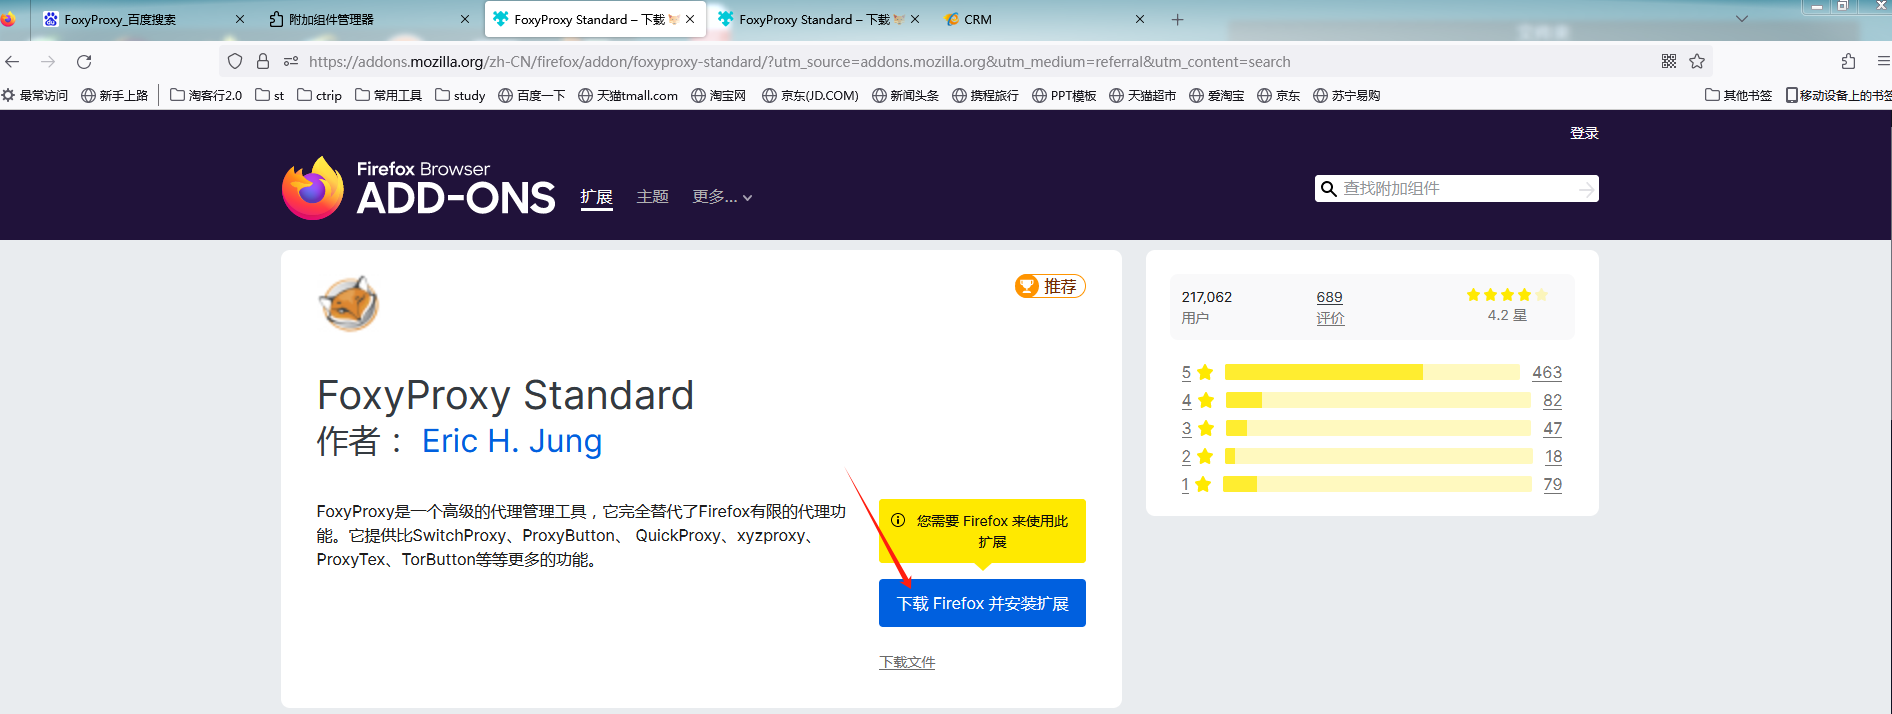The height and width of the screenshot is (714, 1892).
Task: Click 下载 Firefox 并安装扩展 button
Action: tap(982, 603)
